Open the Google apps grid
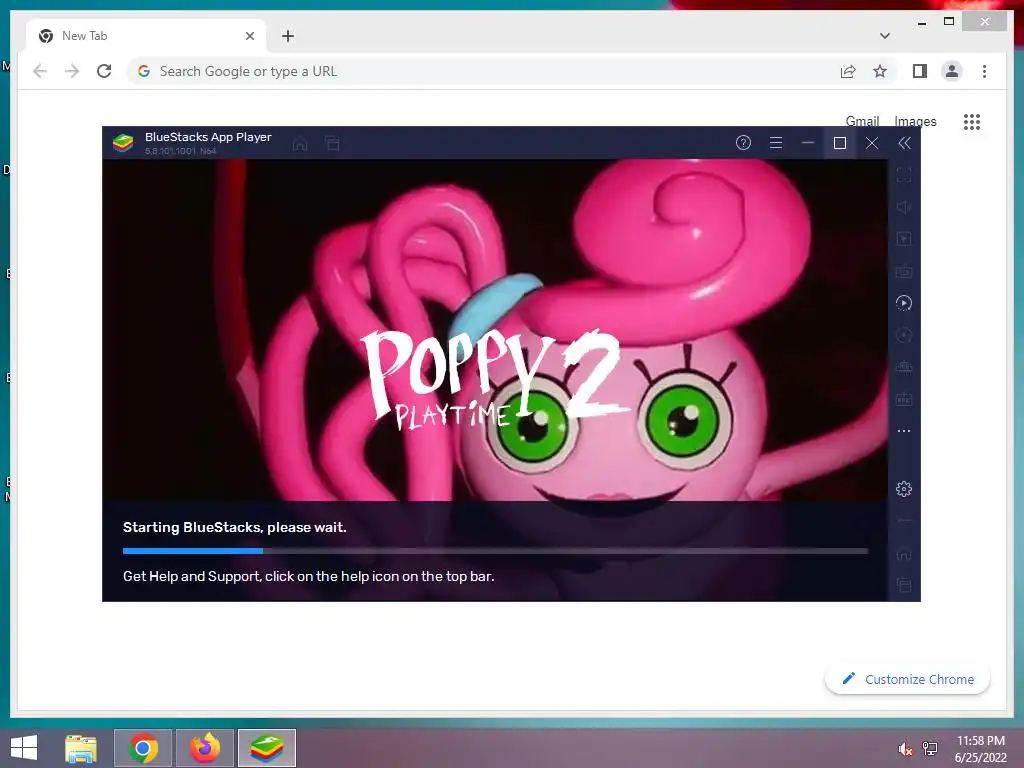This screenshot has height=768, width=1024. tap(972, 121)
